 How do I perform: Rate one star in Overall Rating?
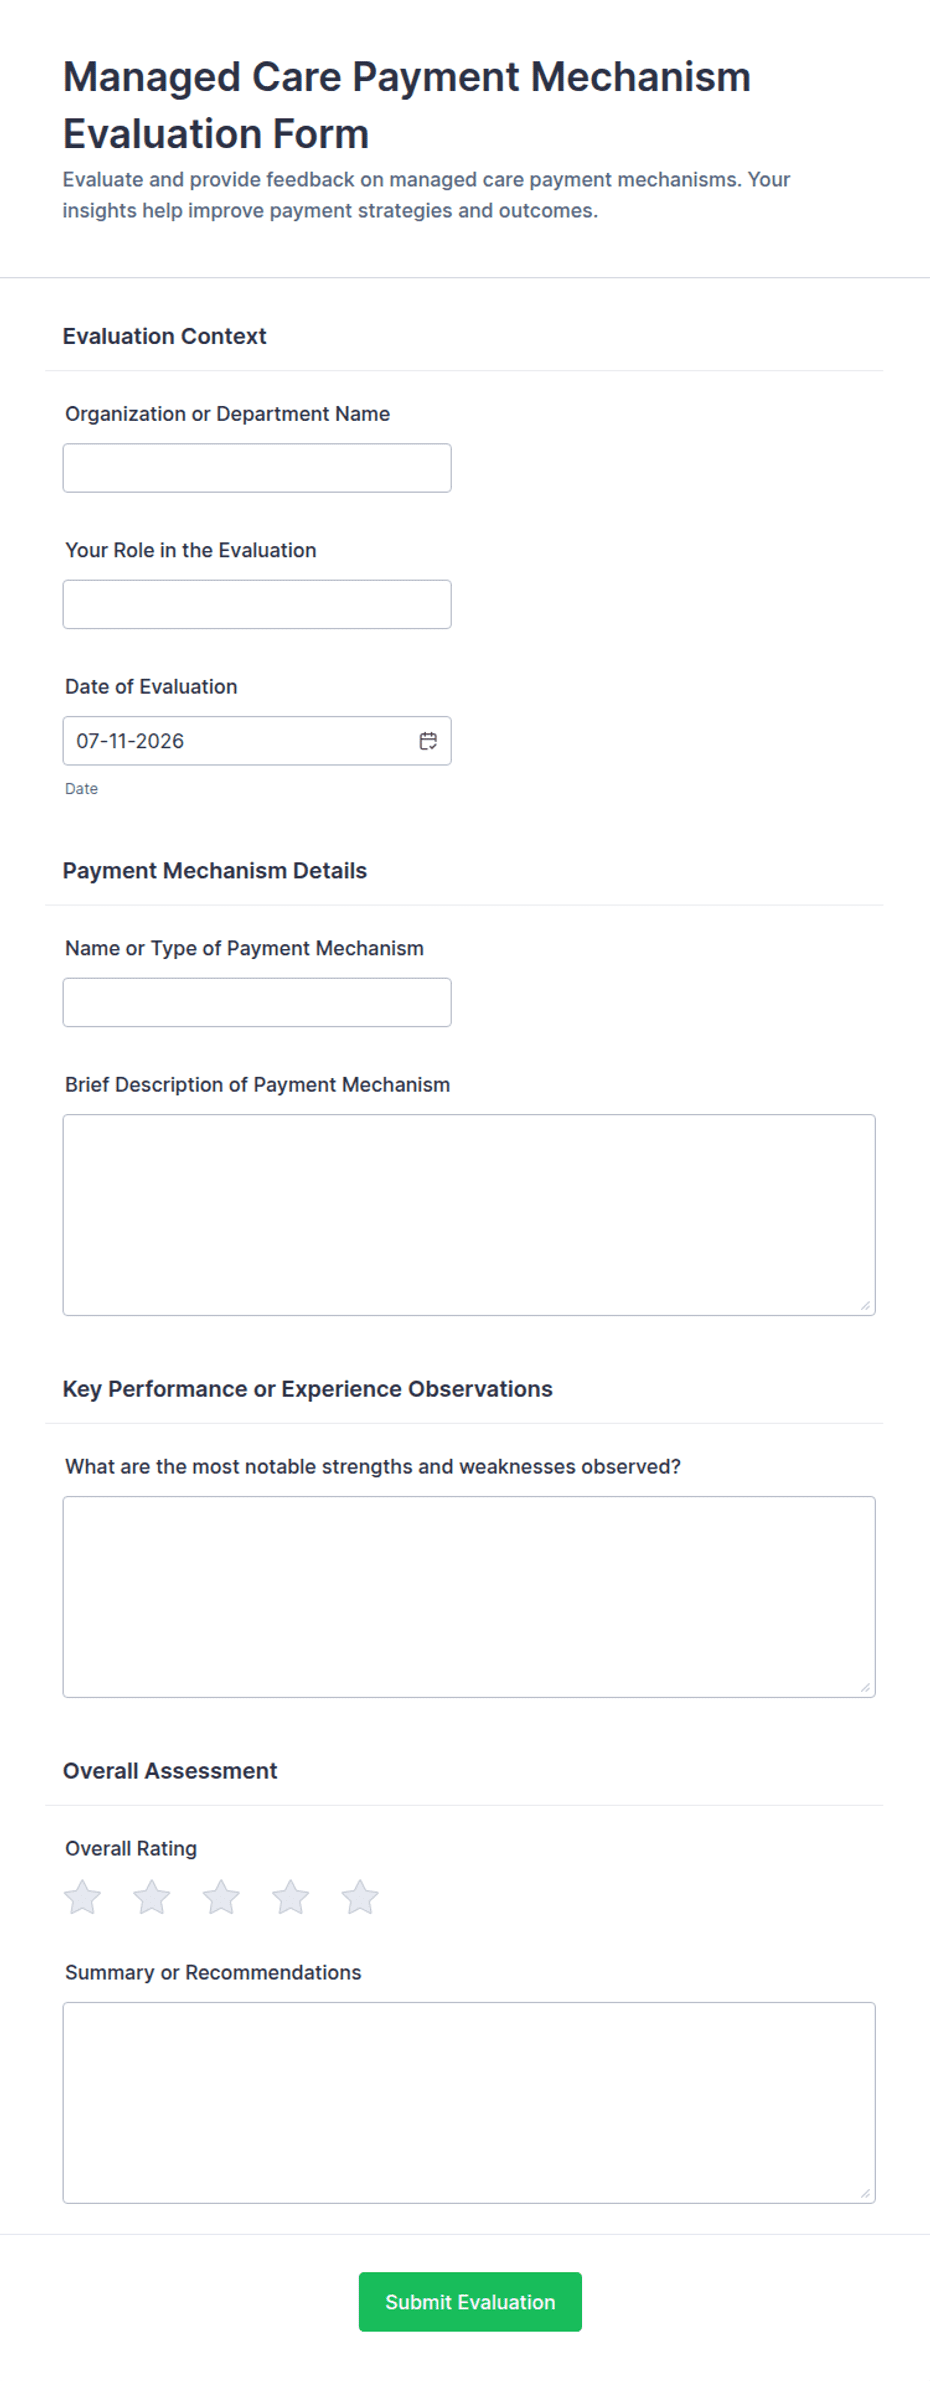[x=83, y=1897]
